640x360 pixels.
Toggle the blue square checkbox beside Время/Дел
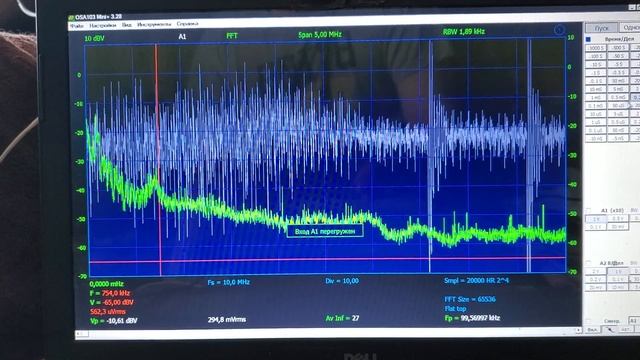pyautogui.click(x=588, y=39)
